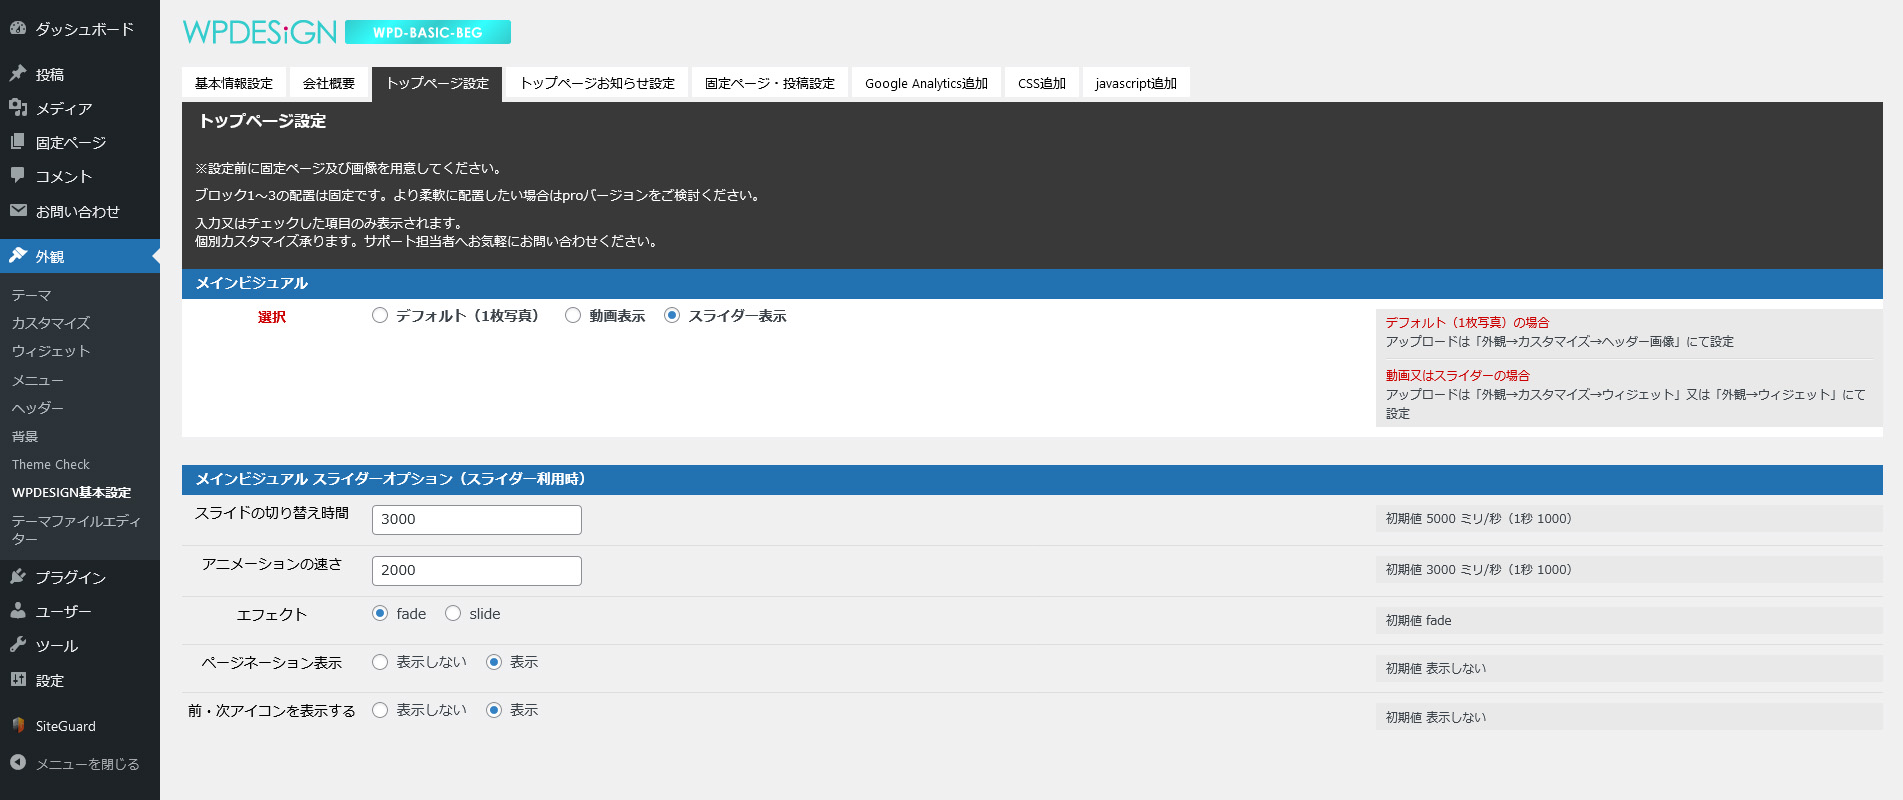Click the envelope icon for お問い合わせ

pos(18,210)
